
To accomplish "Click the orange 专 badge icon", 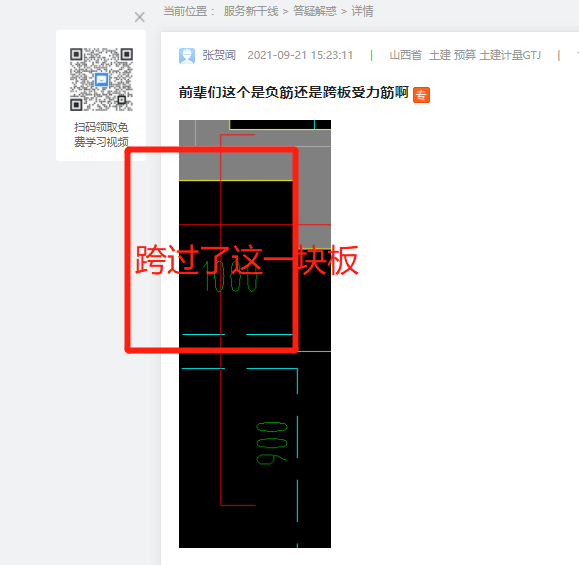I will click(421, 95).
